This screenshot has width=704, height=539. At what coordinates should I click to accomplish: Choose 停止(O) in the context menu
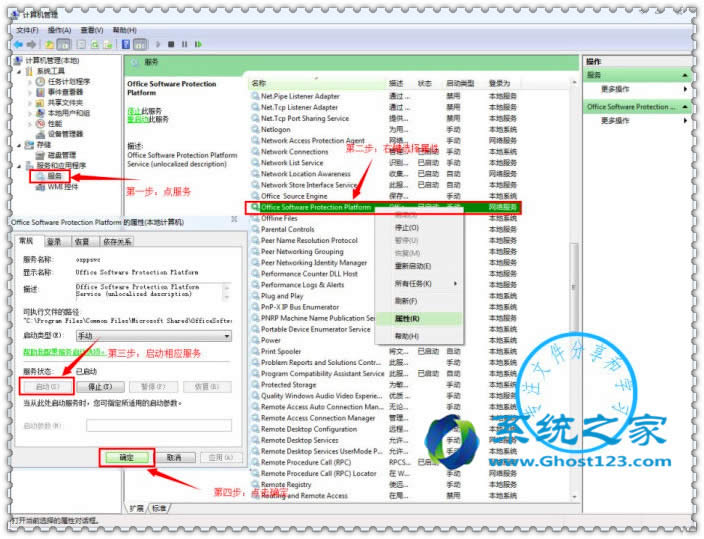(419, 228)
